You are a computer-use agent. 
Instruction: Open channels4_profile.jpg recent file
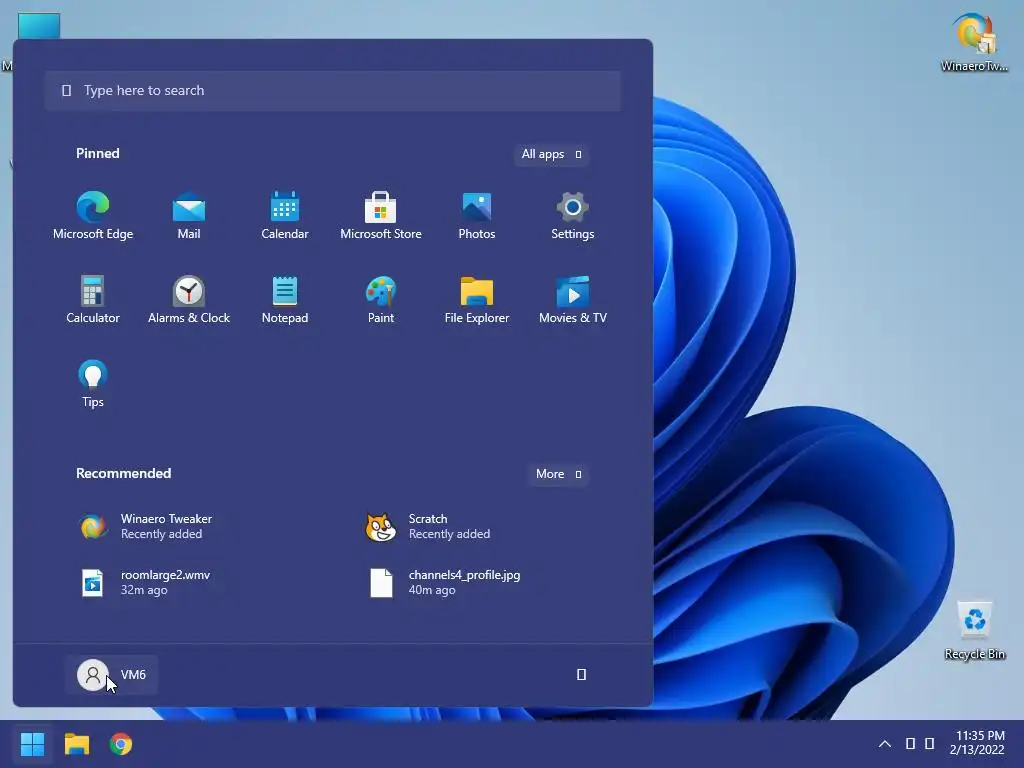coord(444,583)
